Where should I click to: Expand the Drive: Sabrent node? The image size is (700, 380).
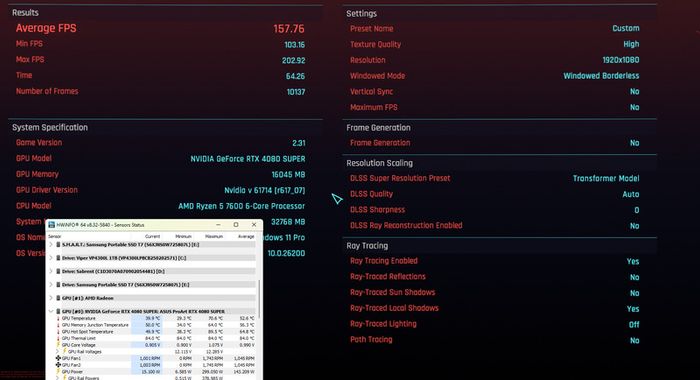point(51,271)
